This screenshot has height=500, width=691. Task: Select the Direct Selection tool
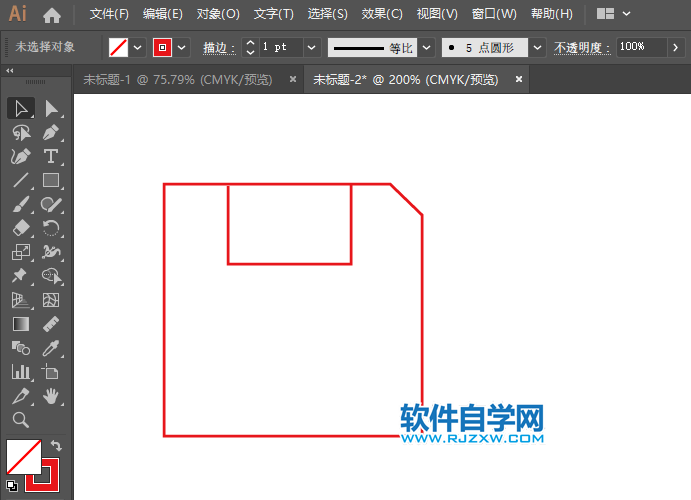click(51, 109)
